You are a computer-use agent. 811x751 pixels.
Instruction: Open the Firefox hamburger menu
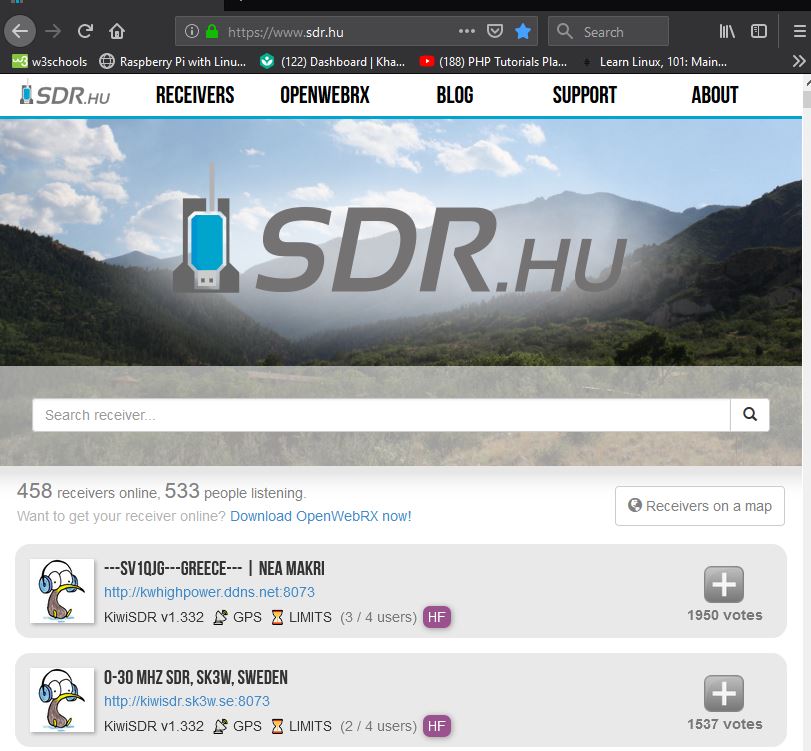pyautogui.click(x=800, y=32)
